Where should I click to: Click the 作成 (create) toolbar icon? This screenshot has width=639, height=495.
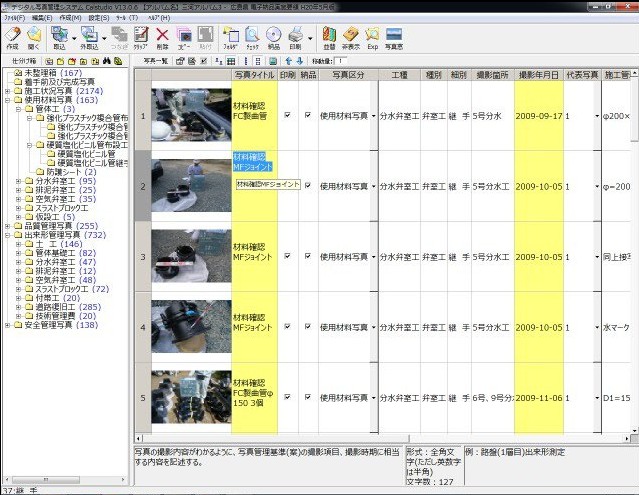pyautogui.click(x=13, y=38)
